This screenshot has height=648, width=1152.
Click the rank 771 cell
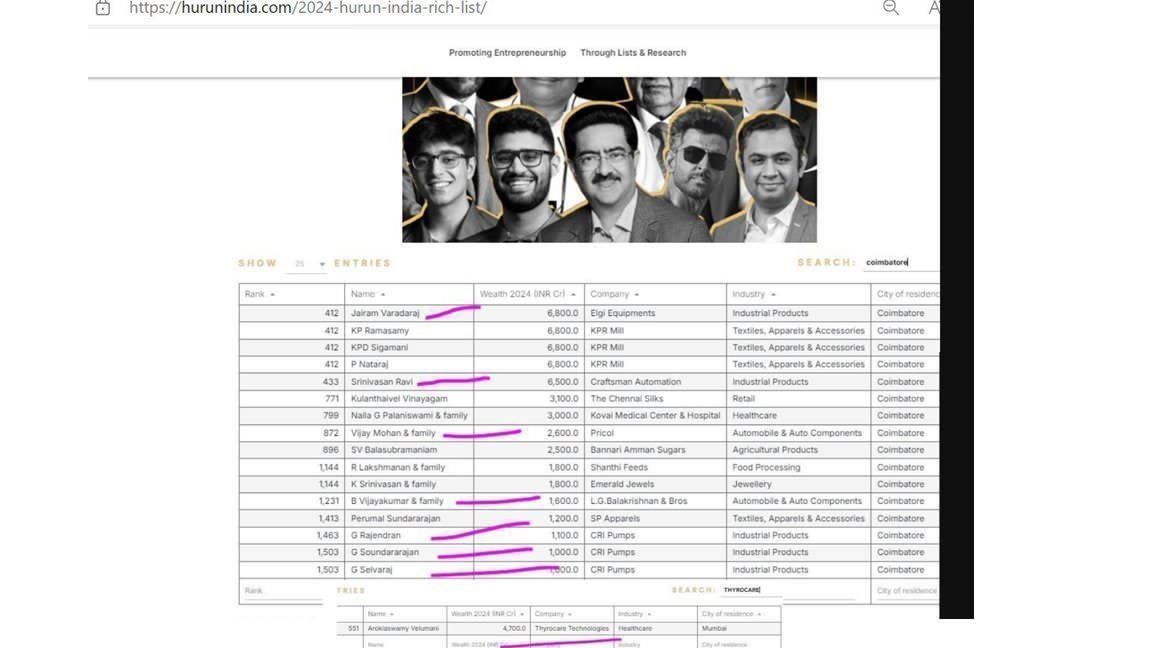pos(292,399)
